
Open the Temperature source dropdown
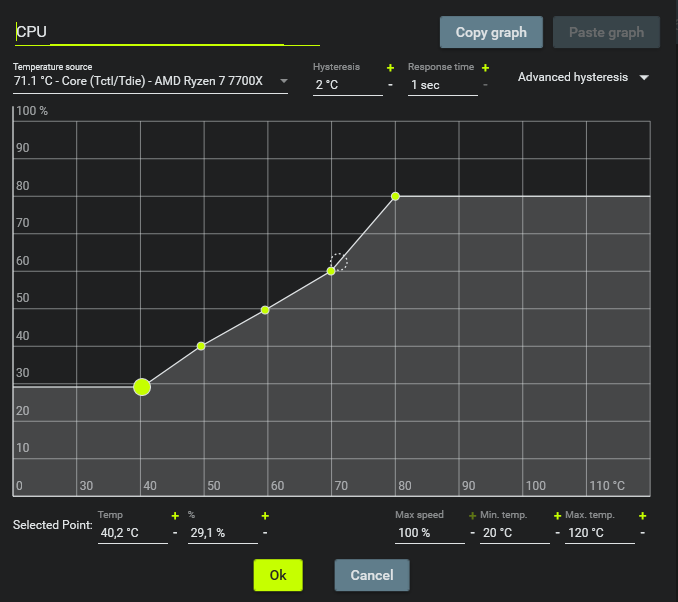tap(150, 81)
